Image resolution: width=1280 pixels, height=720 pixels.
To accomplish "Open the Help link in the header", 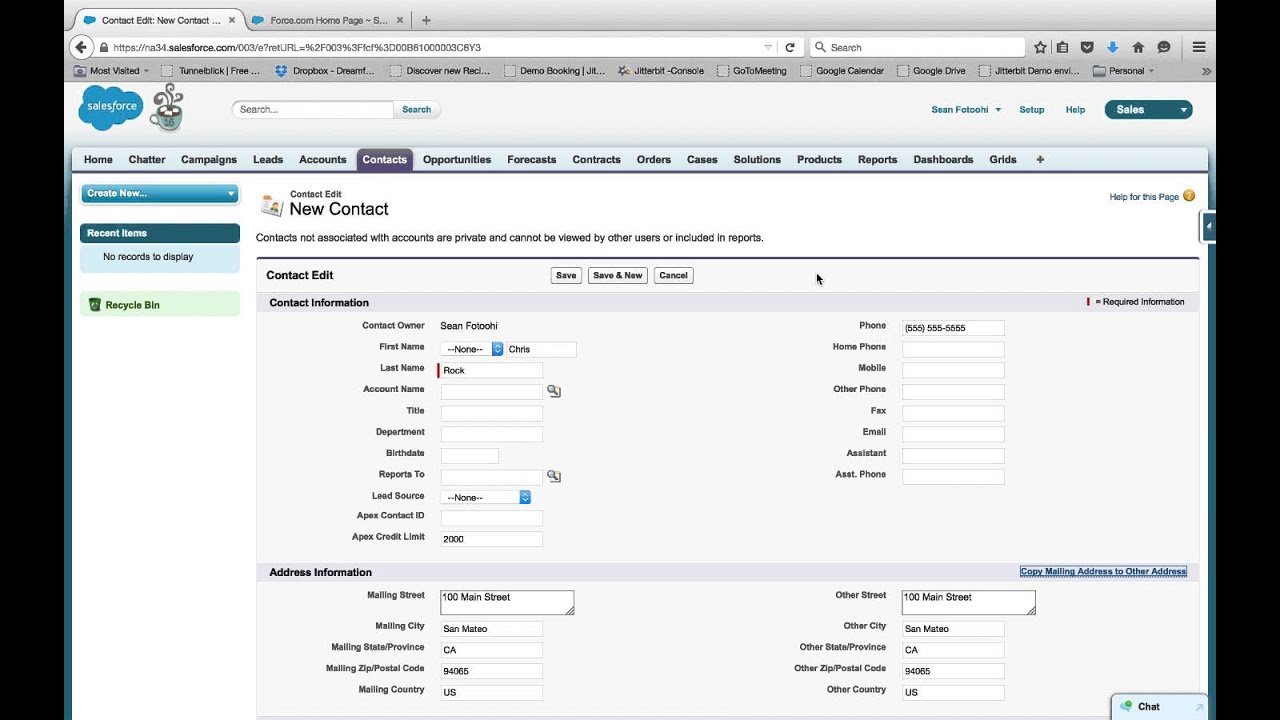I will pyautogui.click(x=1075, y=110).
